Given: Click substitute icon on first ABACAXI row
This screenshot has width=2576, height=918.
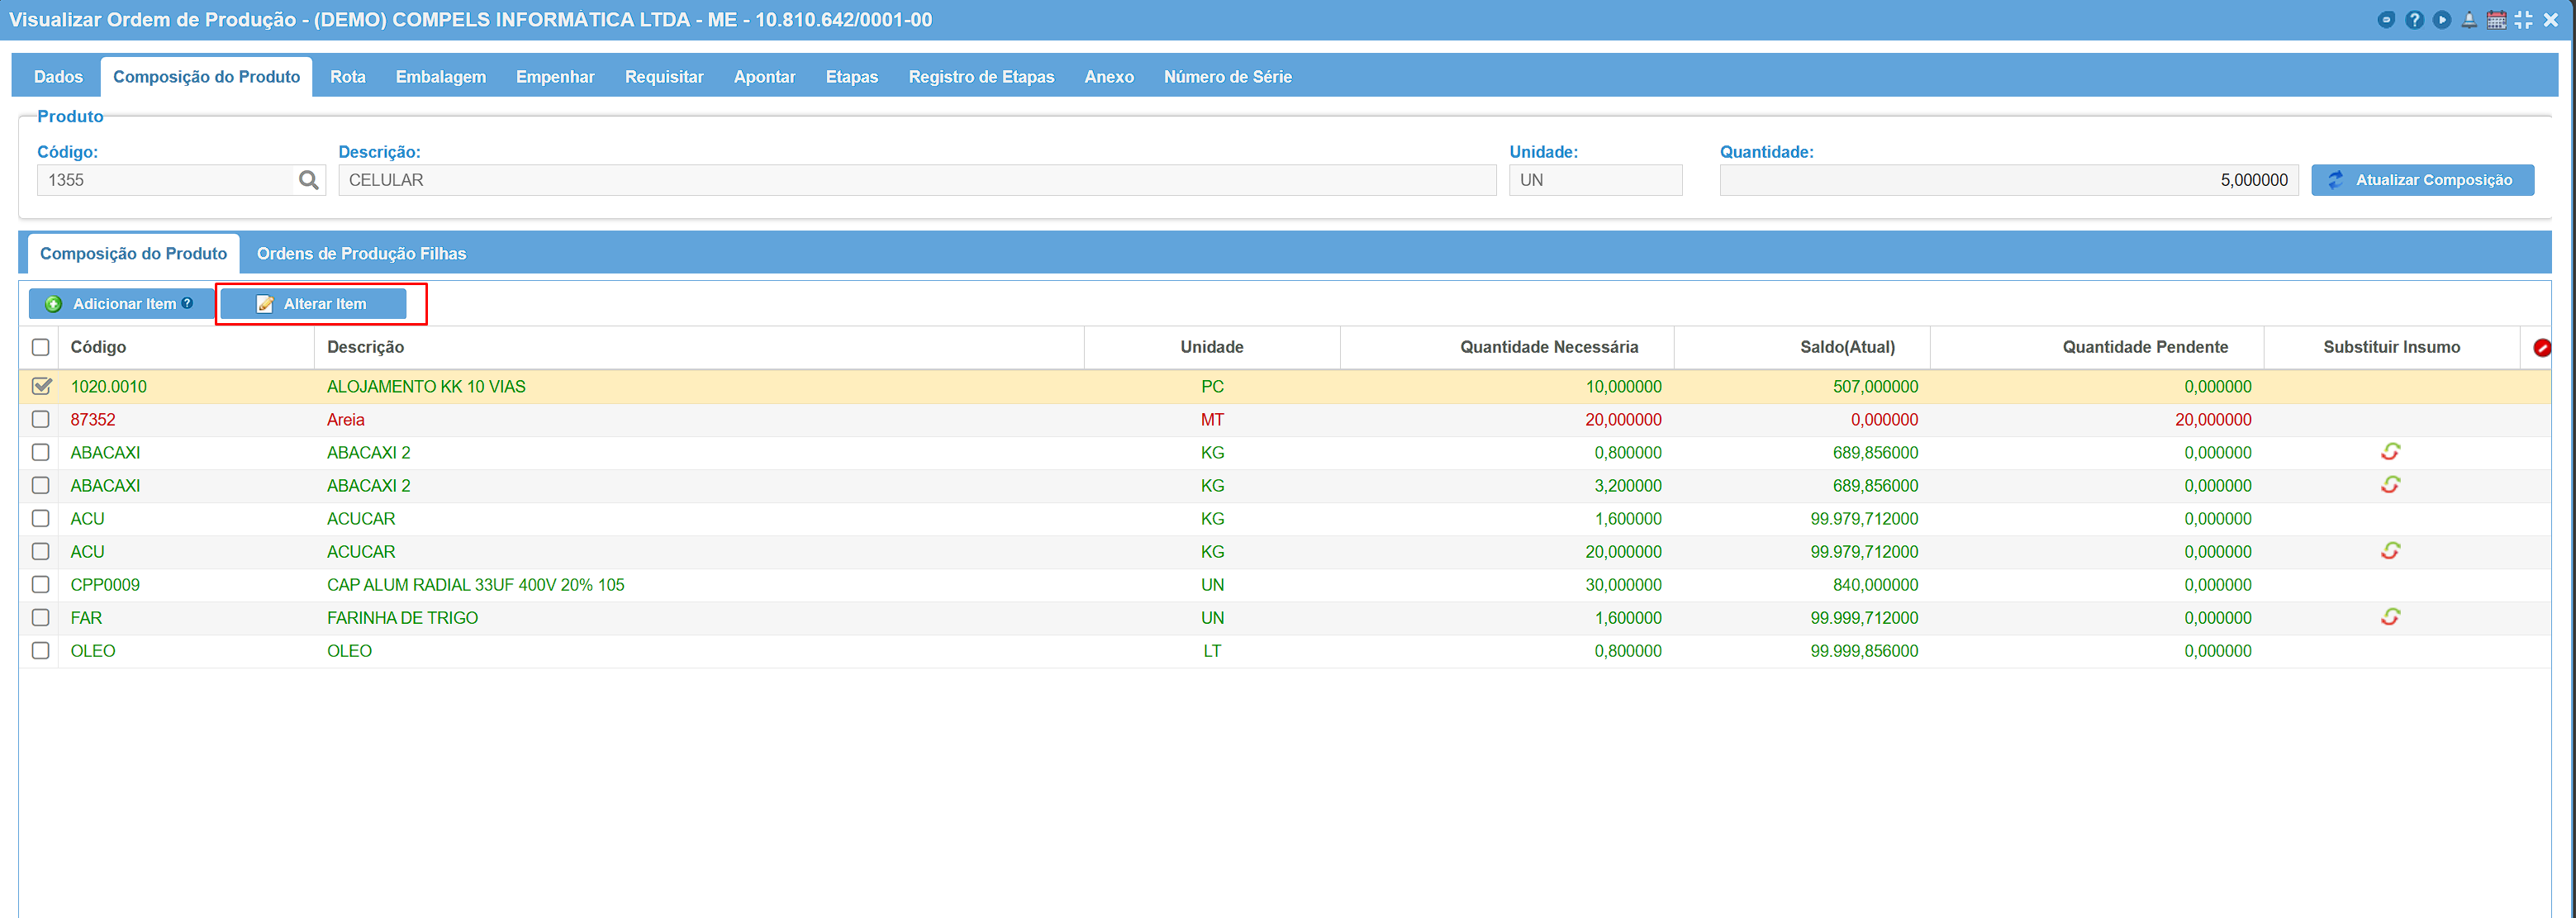Looking at the screenshot, I should click(2390, 452).
